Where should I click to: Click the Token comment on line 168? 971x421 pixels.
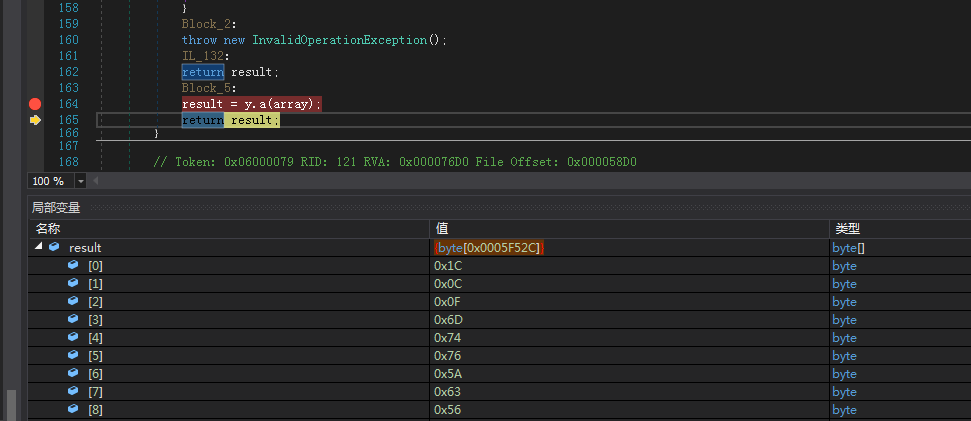tap(394, 162)
